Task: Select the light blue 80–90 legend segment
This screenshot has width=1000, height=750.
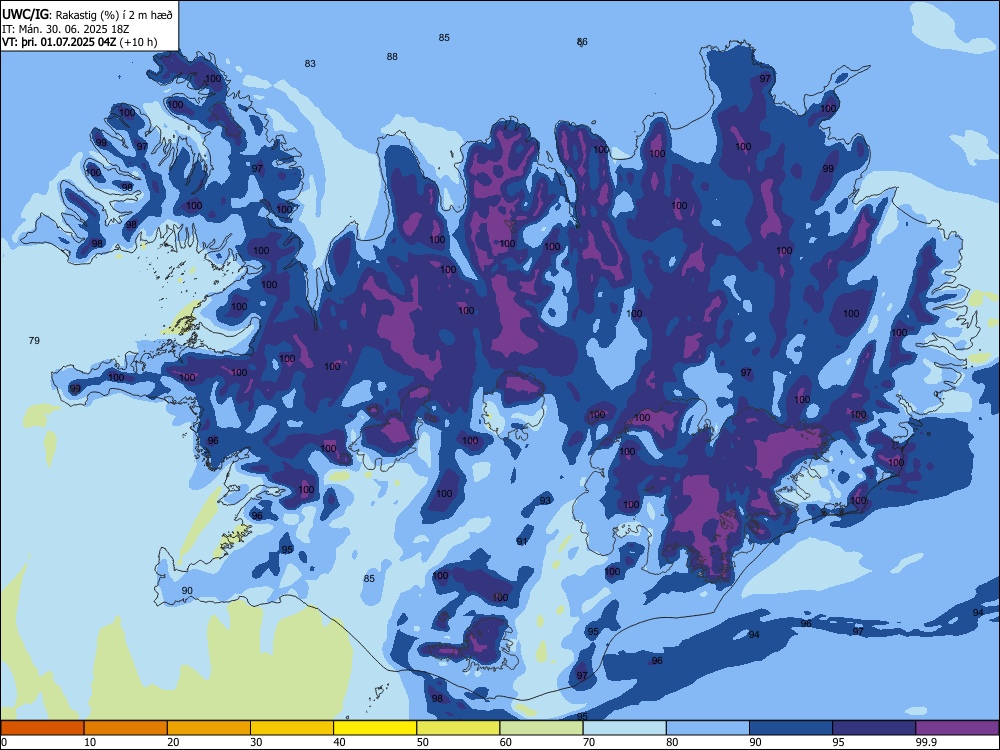Action: click(708, 728)
